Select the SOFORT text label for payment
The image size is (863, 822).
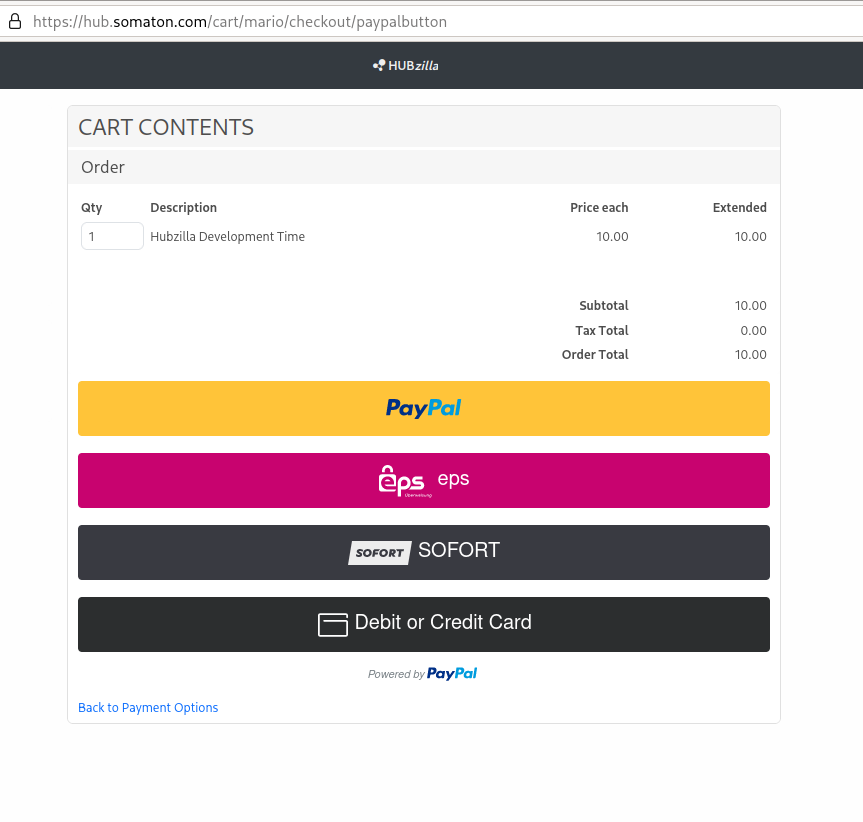pyautogui.click(x=459, y=550)
